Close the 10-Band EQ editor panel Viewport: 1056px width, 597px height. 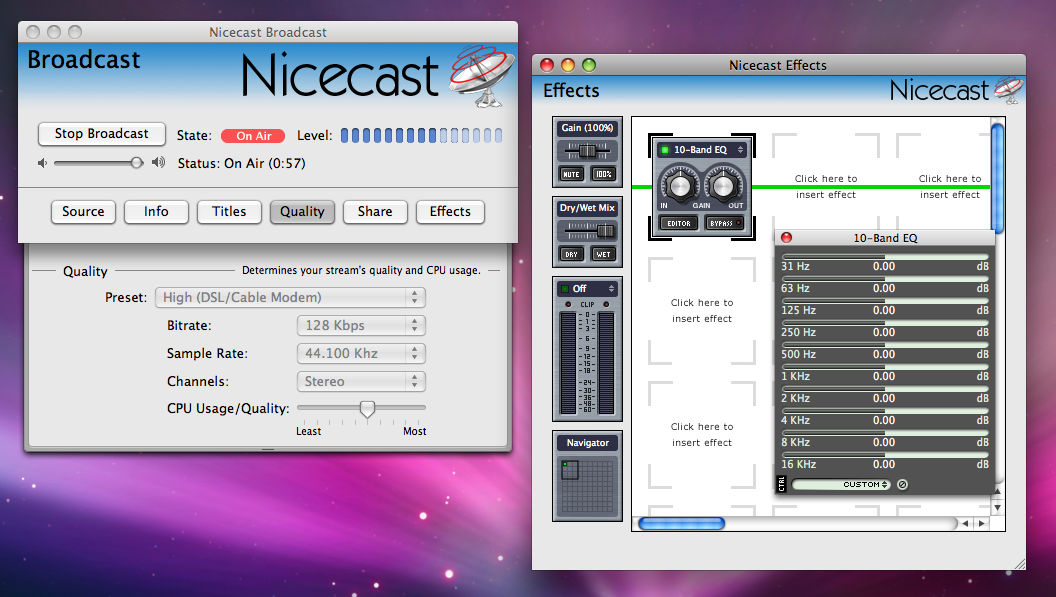click(786, 237)
